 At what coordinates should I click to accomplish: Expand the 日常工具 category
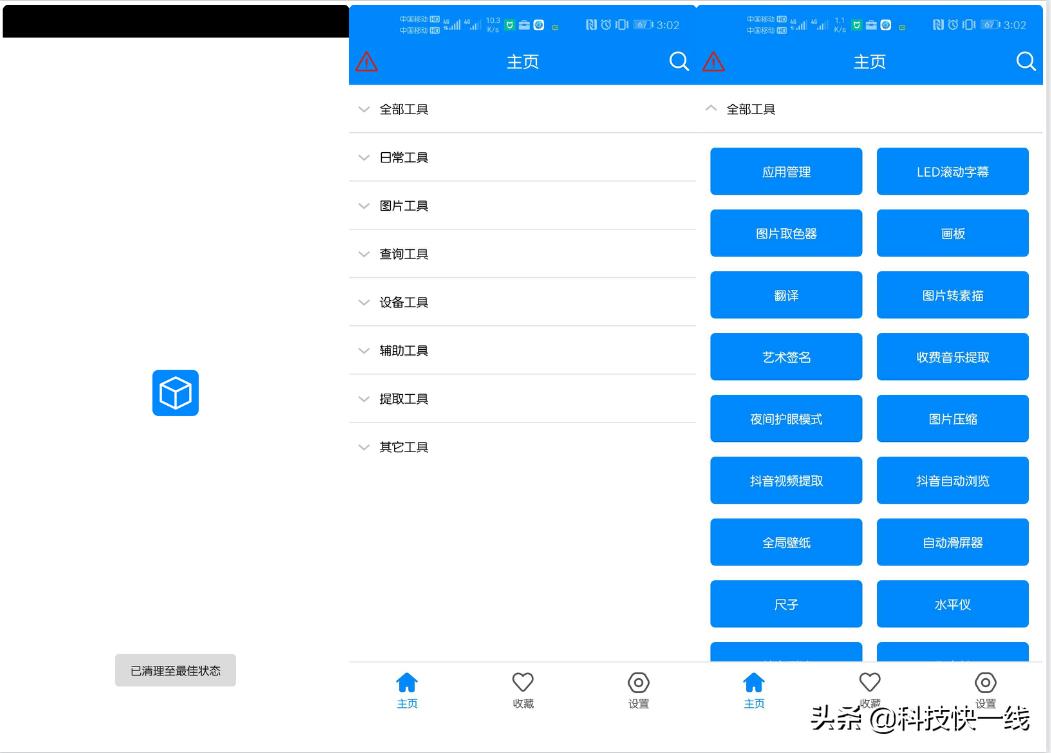[x=404, y=158]
